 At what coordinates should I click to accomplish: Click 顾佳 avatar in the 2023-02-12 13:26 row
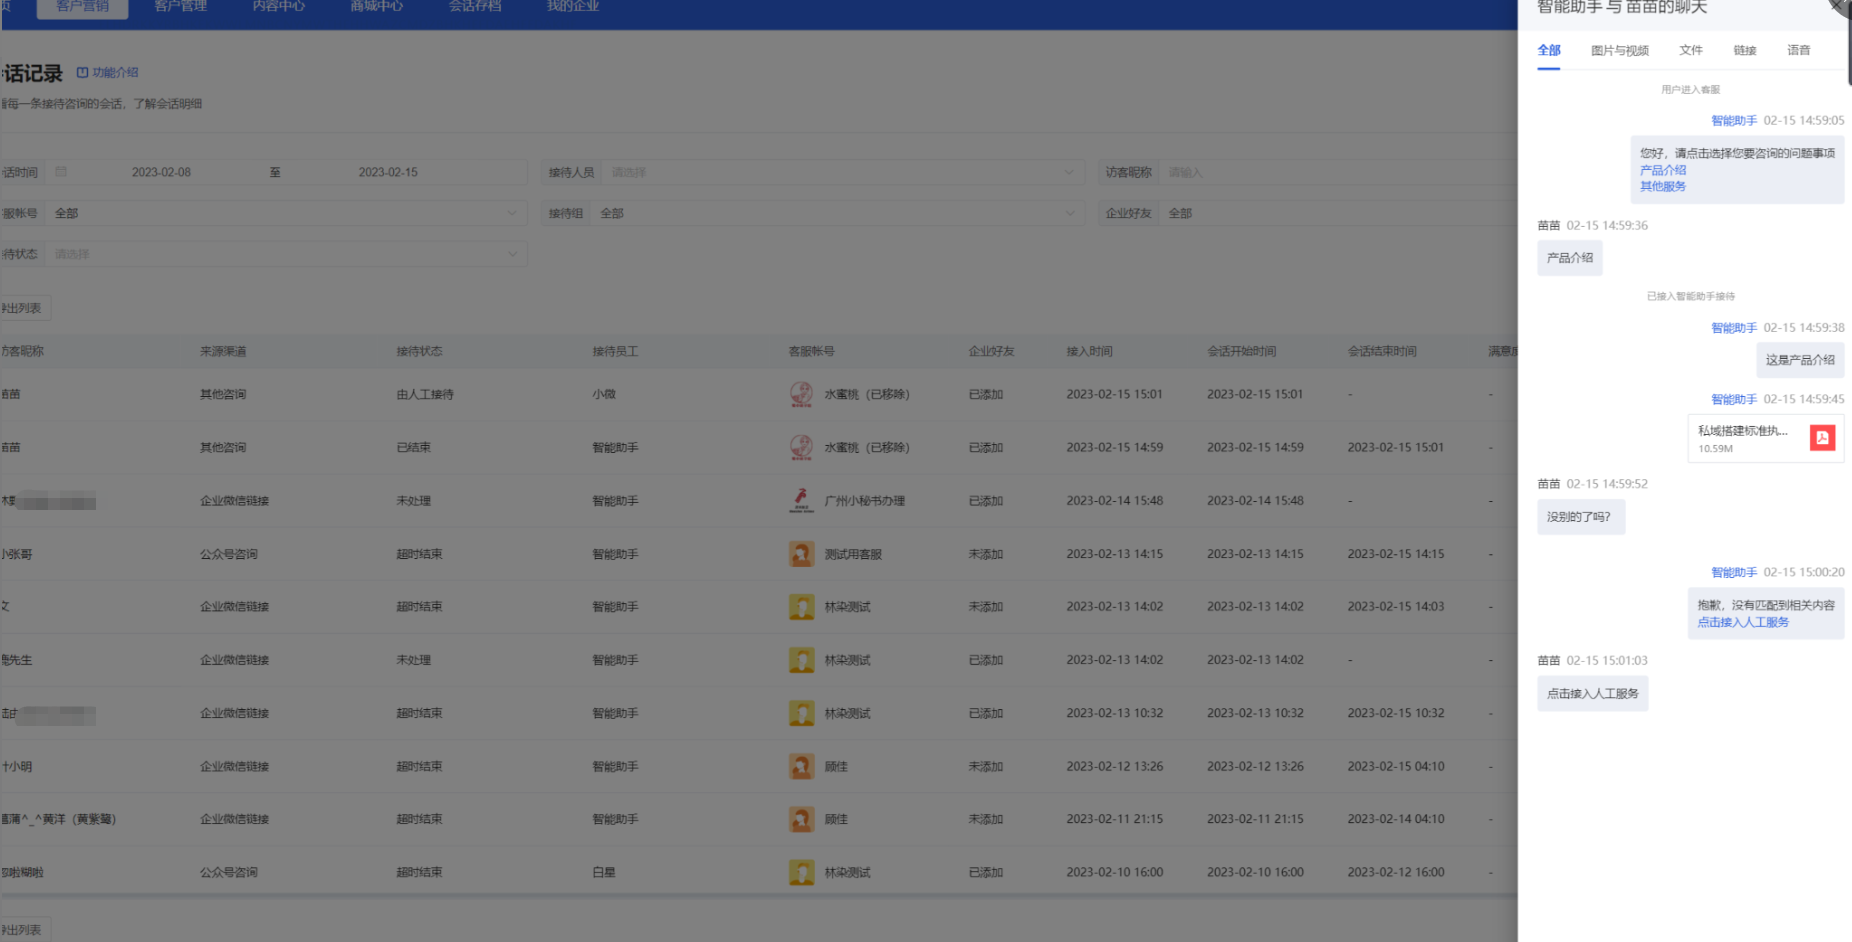pyautogui.click(x=801, y=766)
